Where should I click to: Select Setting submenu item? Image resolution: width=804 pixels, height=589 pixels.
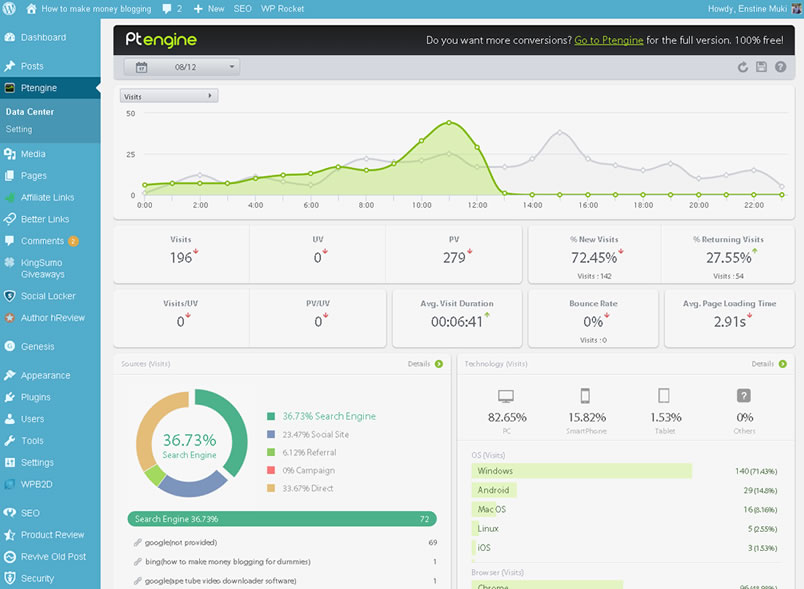point(19,129)
